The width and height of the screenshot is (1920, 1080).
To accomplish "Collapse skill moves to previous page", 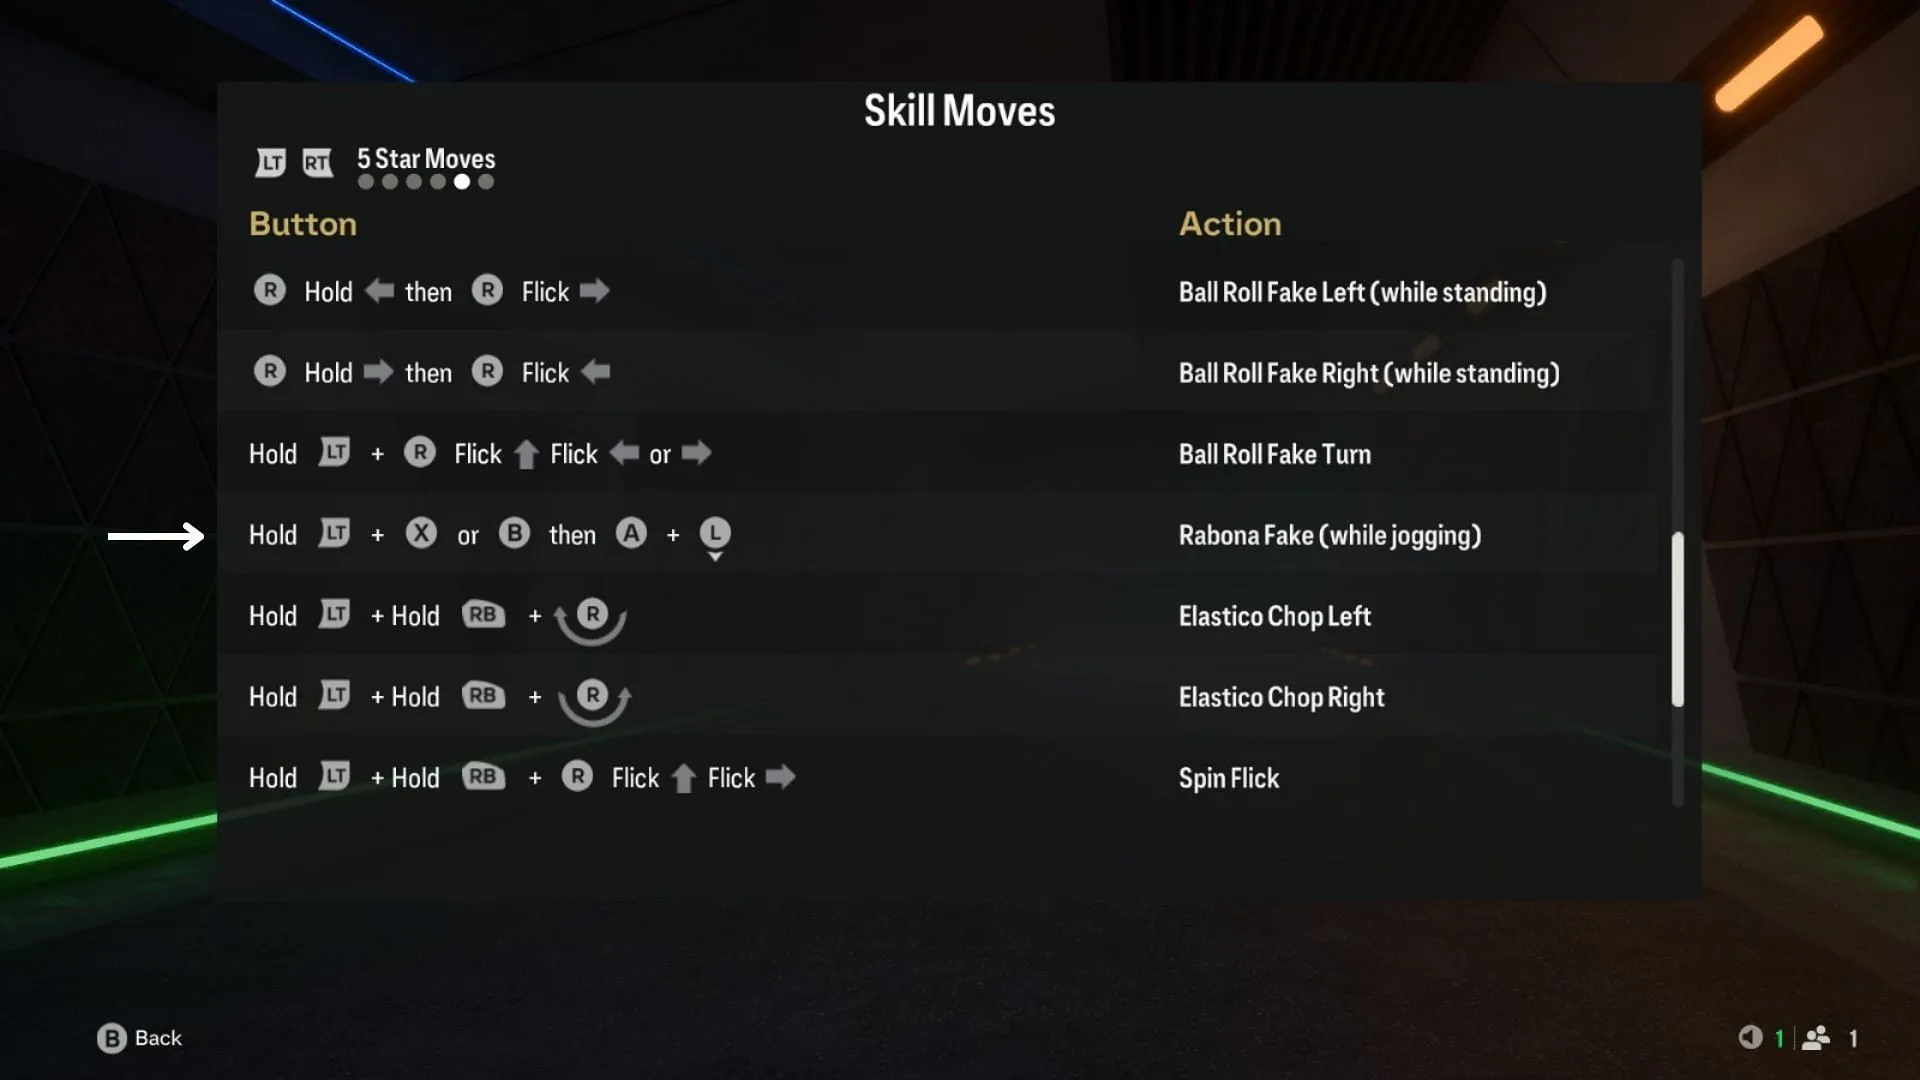I will pos(272,162).
